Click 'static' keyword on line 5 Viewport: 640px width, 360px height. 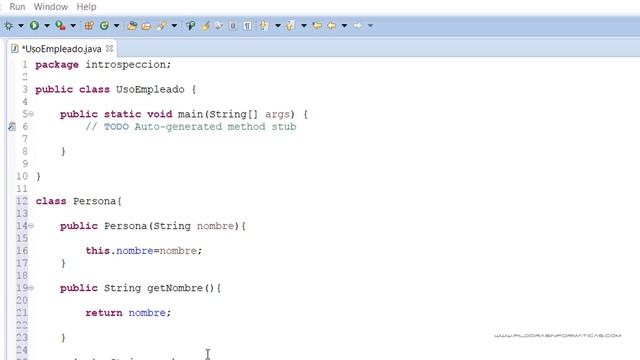(122, 114)
